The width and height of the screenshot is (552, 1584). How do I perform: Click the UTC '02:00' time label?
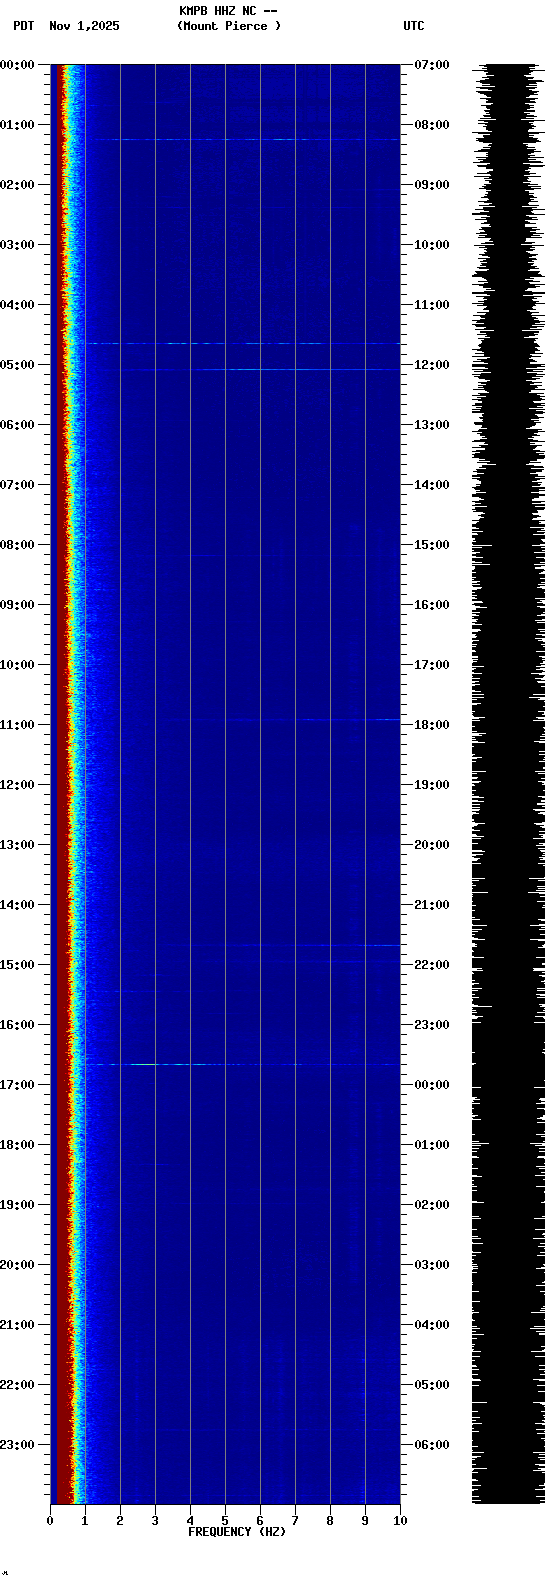click(432, 1205)
